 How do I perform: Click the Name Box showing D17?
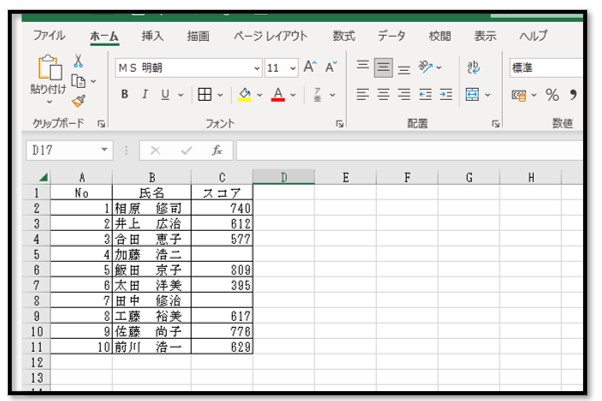click(x=69, y=150)
